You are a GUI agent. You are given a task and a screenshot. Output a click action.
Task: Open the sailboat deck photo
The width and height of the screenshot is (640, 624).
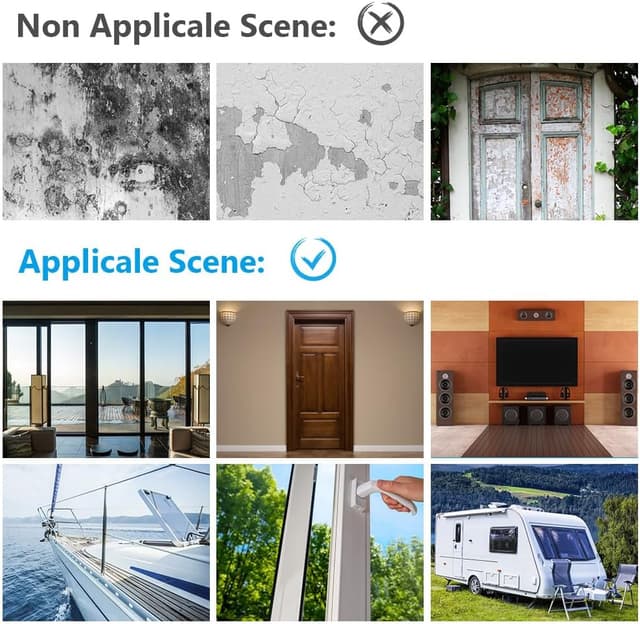tap(106, 542)
